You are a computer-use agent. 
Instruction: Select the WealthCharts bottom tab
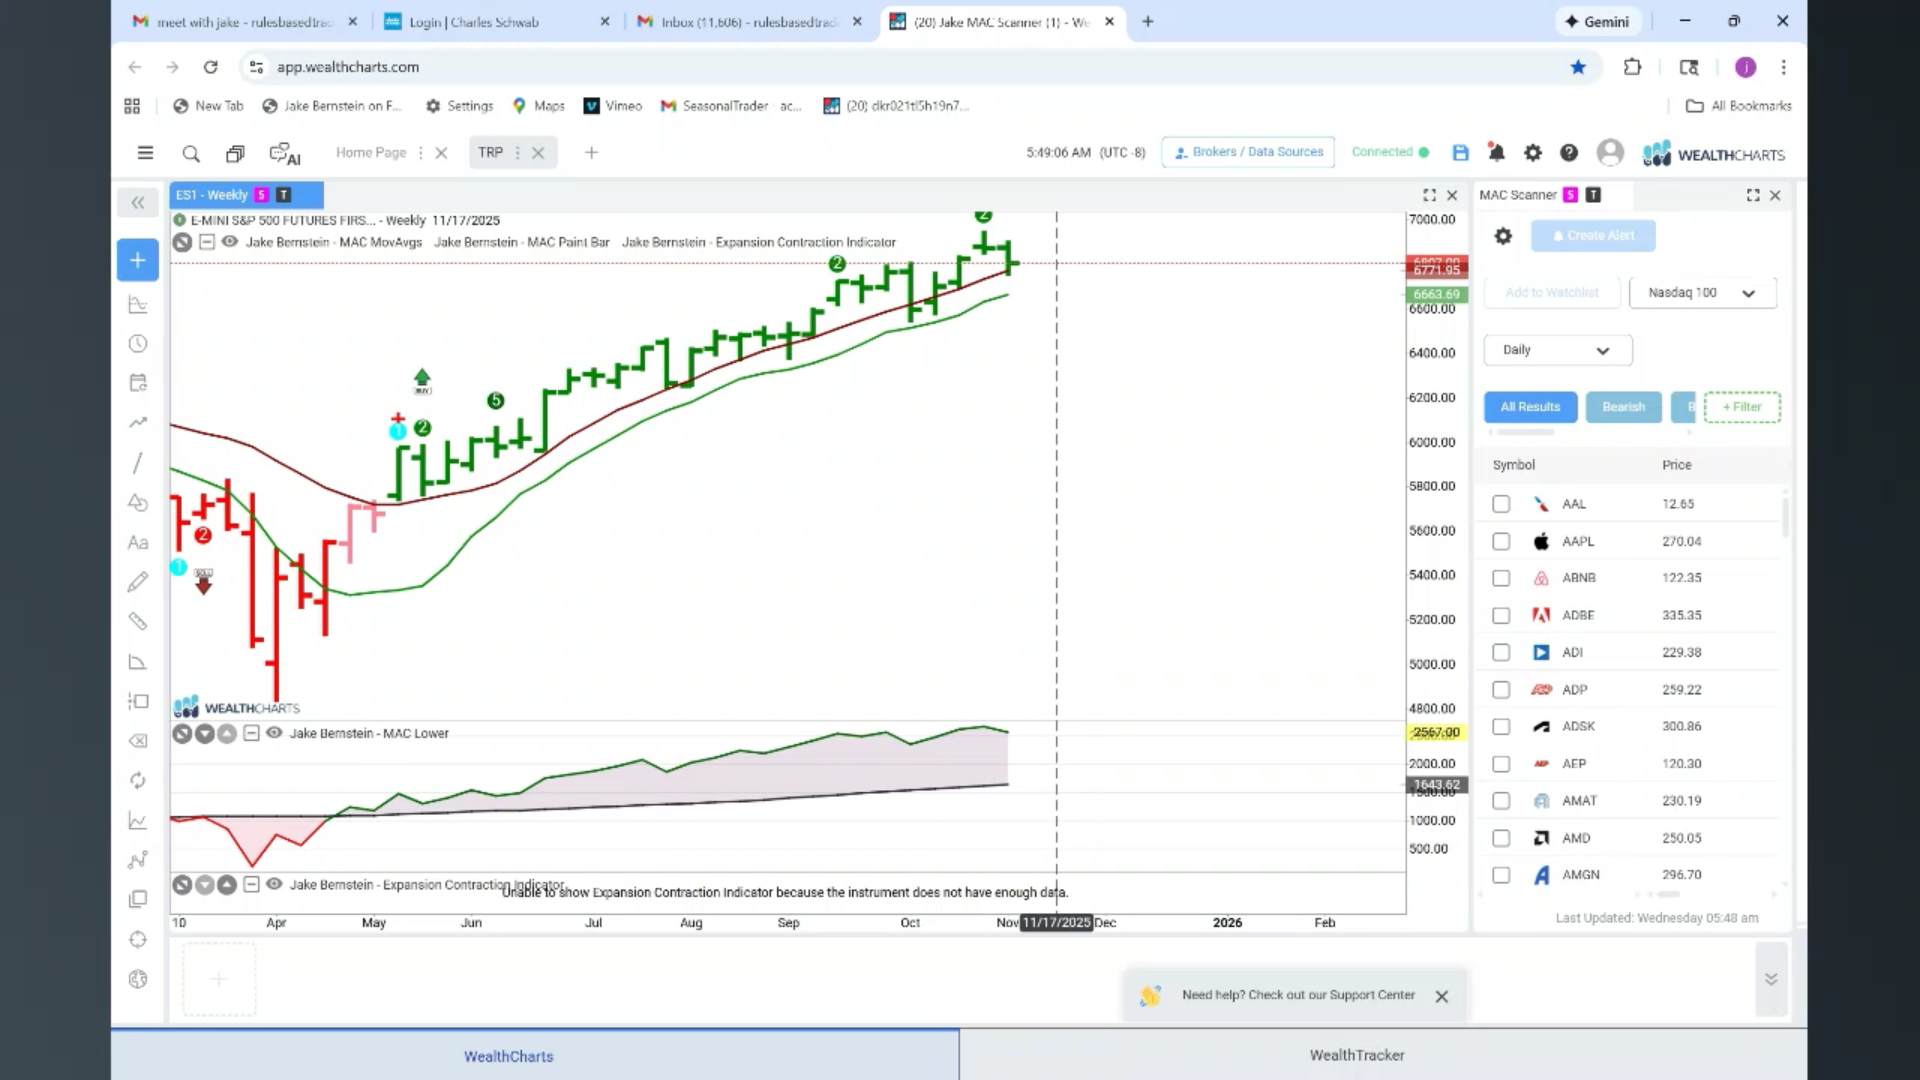(x=508, y=1056)
